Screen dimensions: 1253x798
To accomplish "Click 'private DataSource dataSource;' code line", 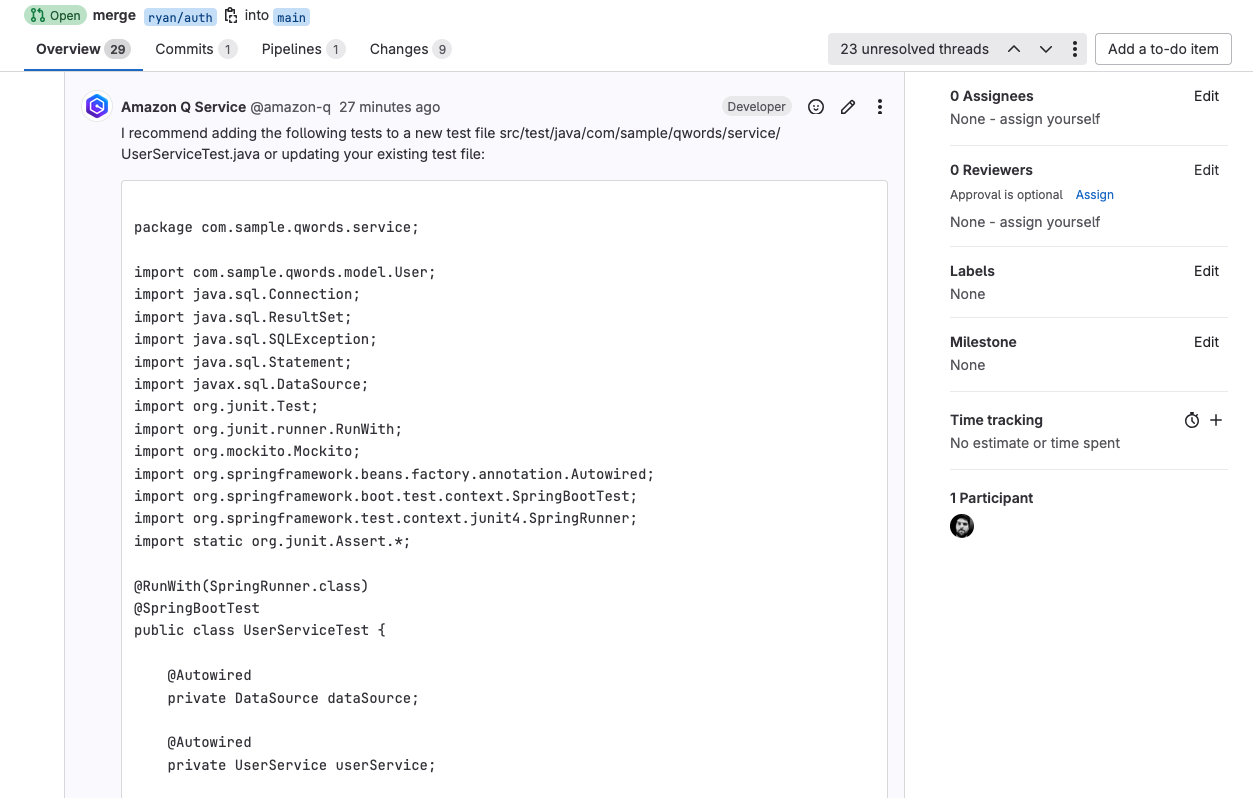I will tap(293, 698).
